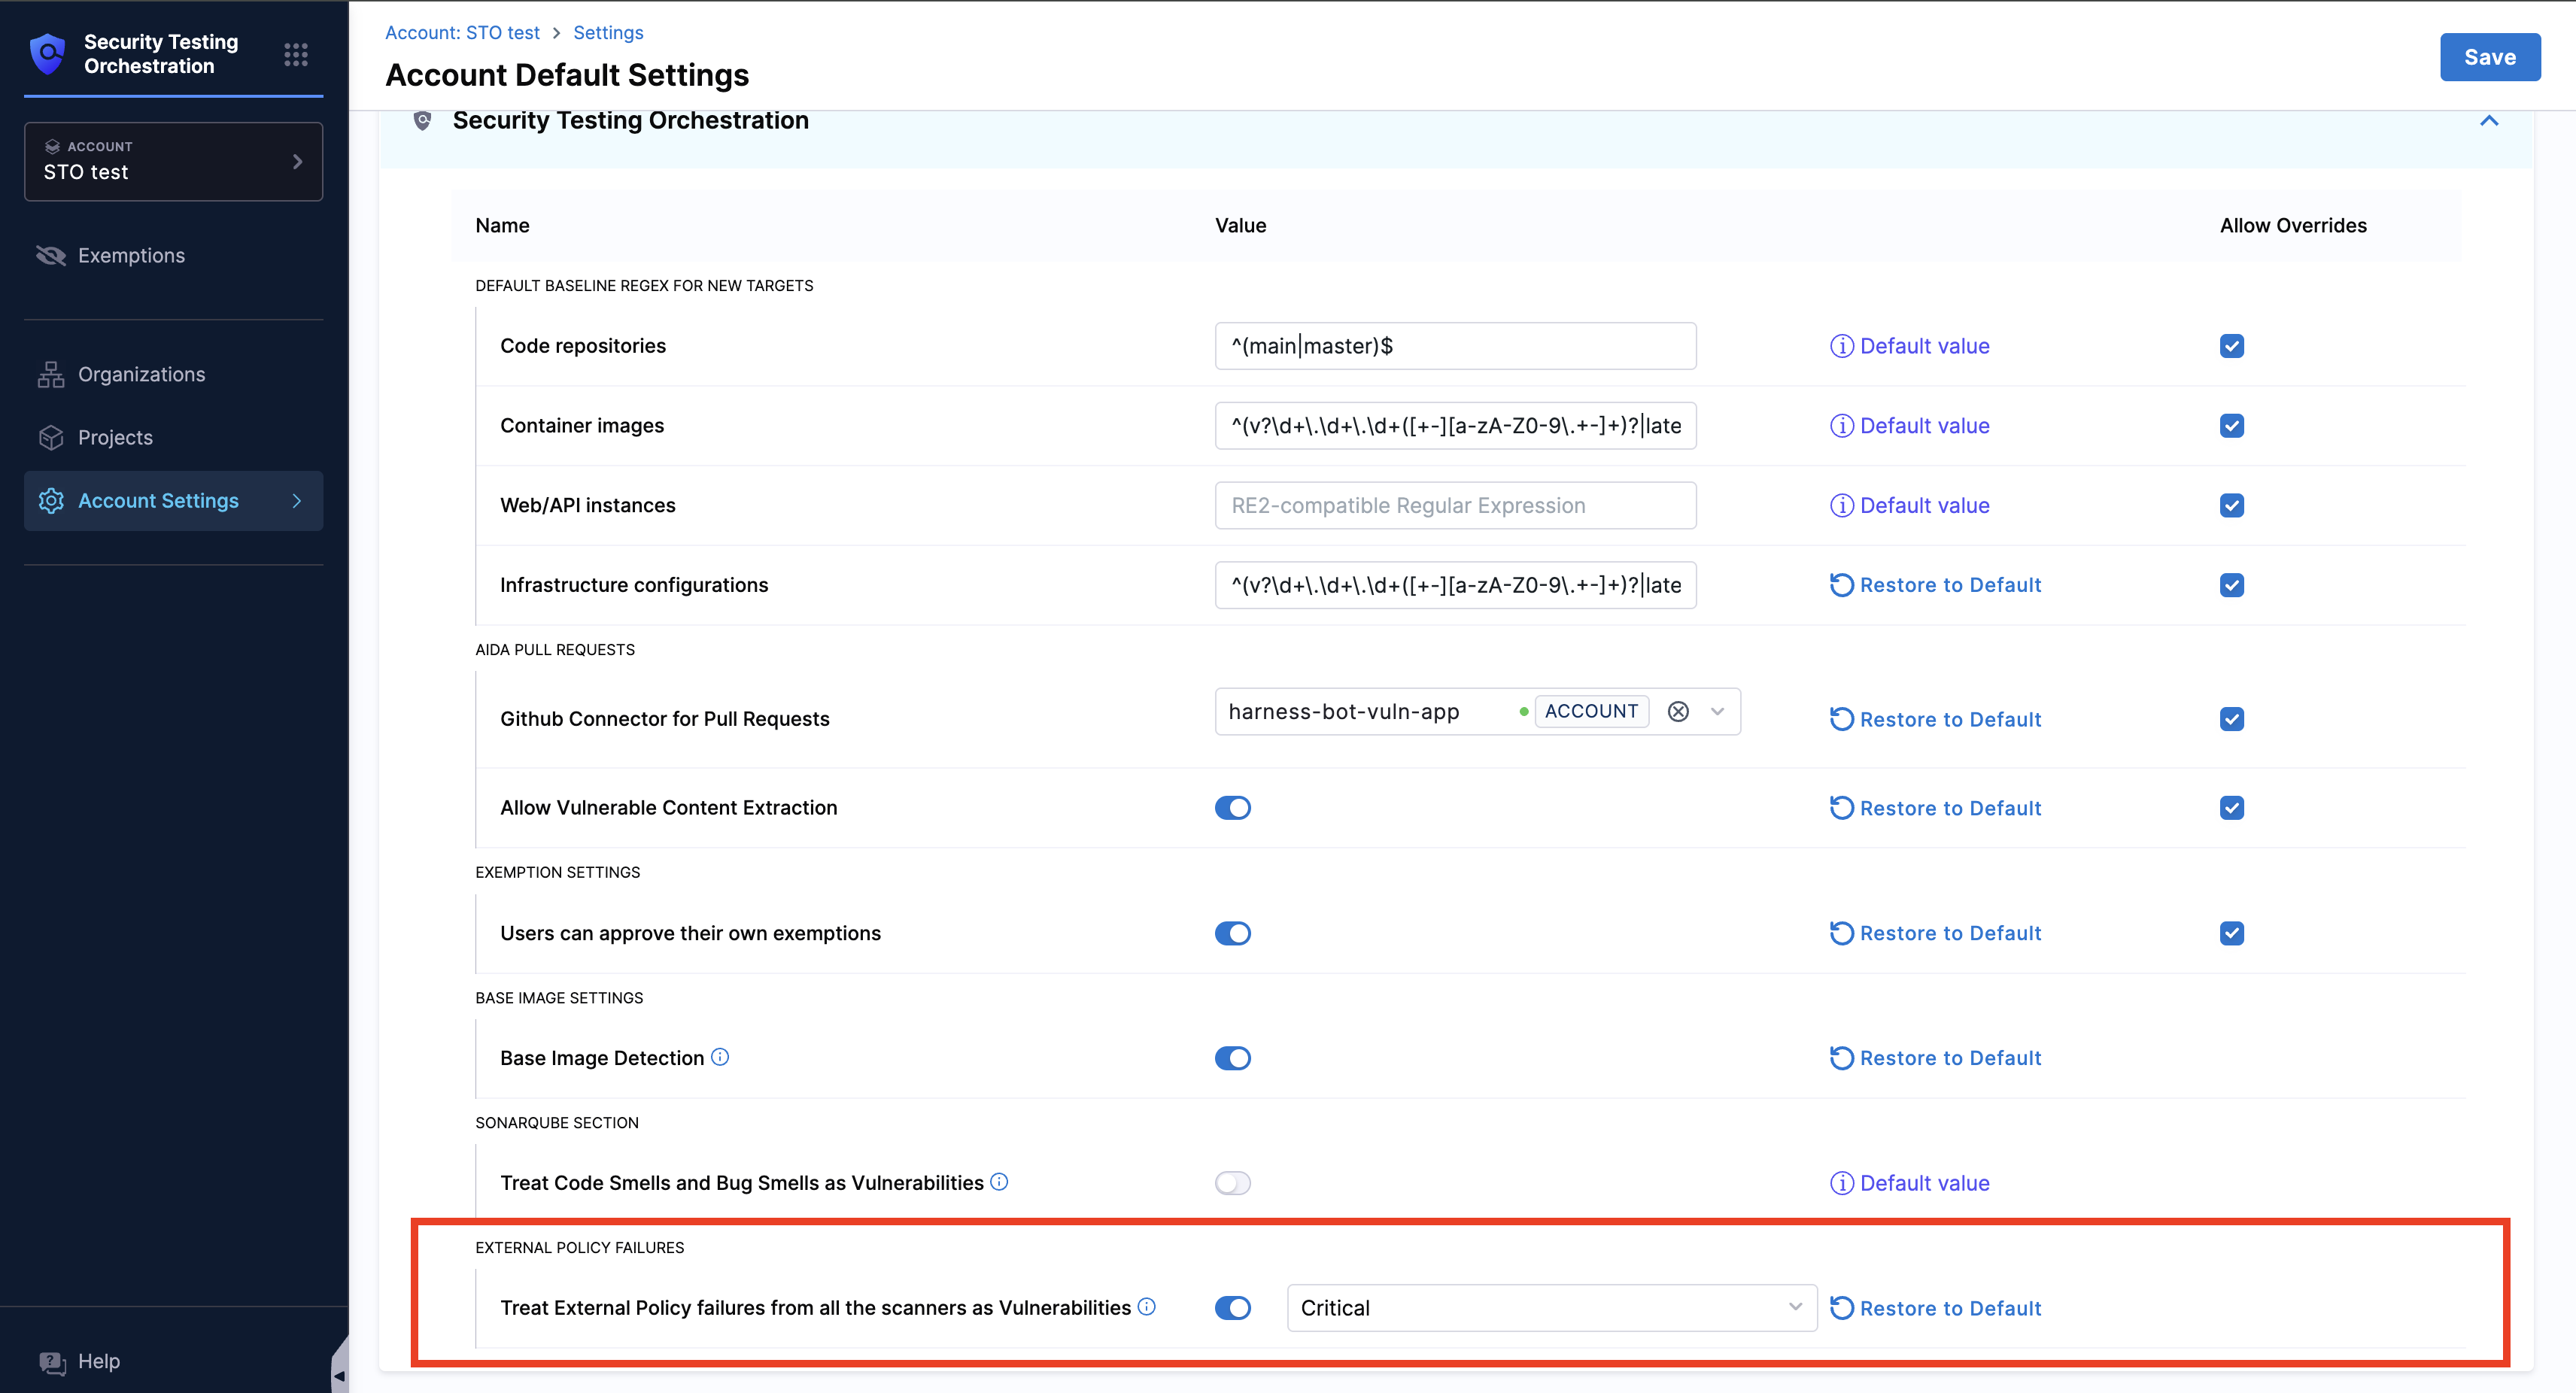The height and width of the screenshot is (1393, 2576).
Task: Disable Allow Vulnerable Content Extraction toggle
Action: (1232, 808)
